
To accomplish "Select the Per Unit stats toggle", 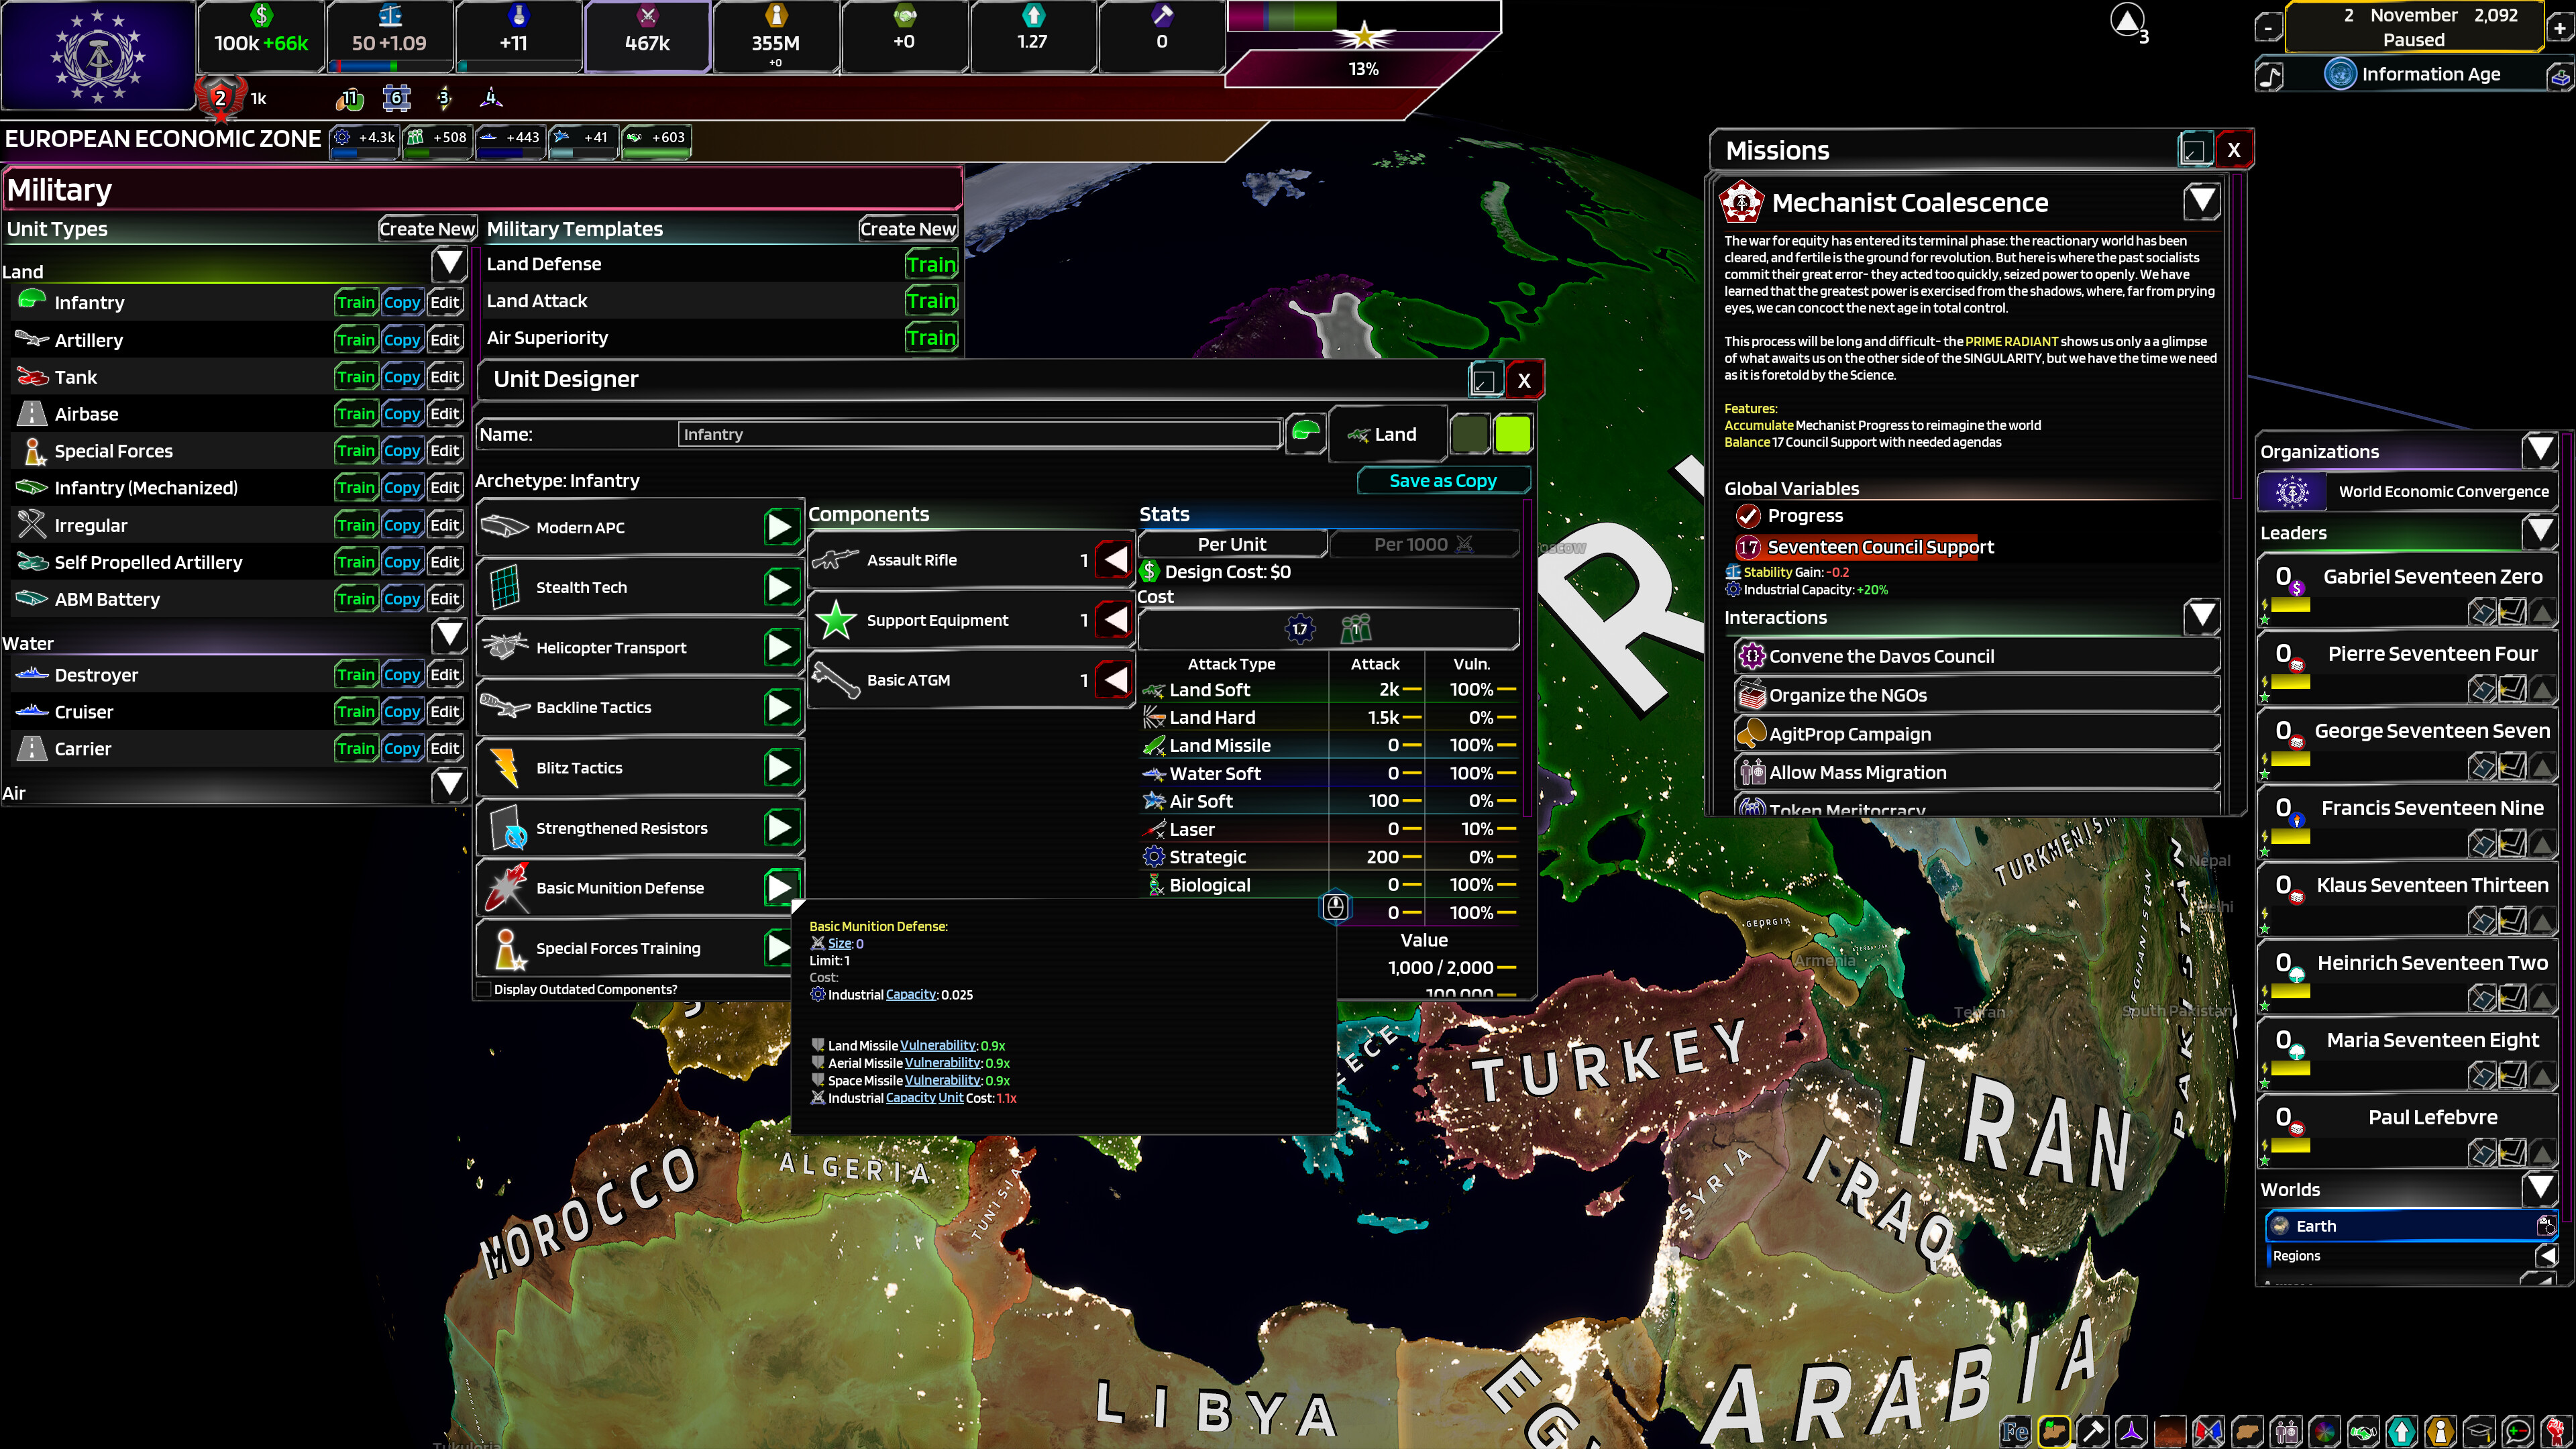I will (1232, 544).
